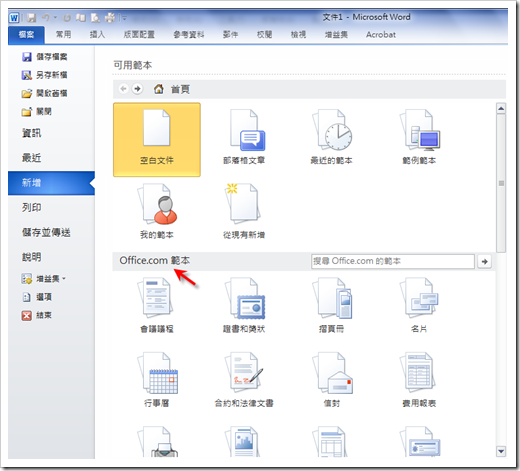The width and height of the screenshot is (520, 471).
Task: Open the 名片 business card category
Action: pyautogui.click(x=419, y=306)
